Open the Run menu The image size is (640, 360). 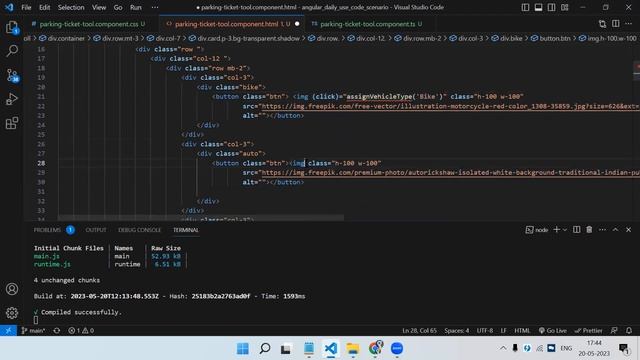tap(136, 7)
